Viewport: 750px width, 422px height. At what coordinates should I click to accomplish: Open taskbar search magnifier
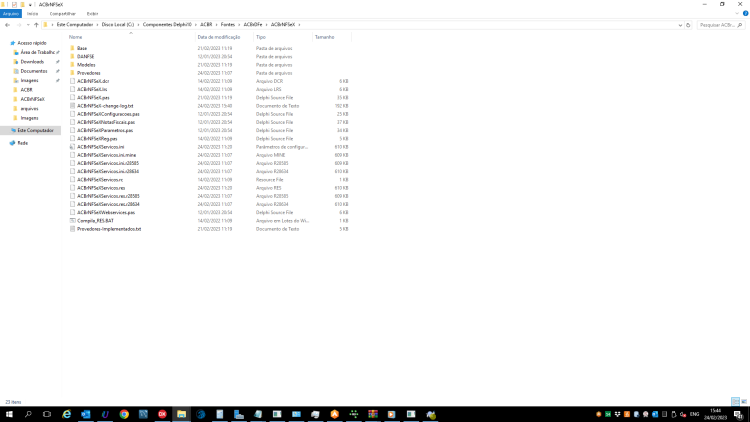click(28, 414)
